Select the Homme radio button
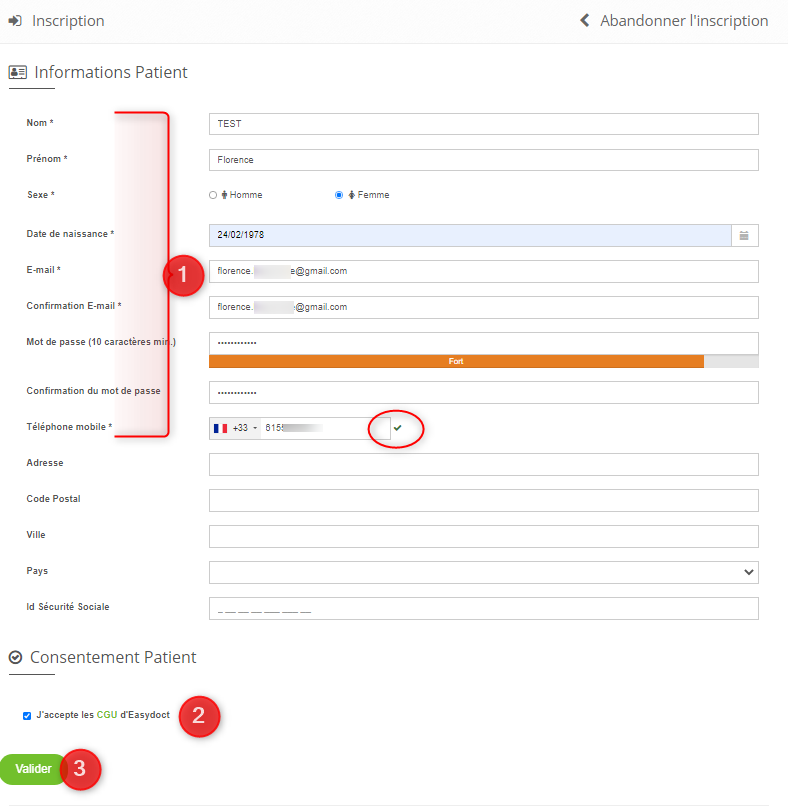This screenshot has width=788, height=808. click(x=213, y=195)
